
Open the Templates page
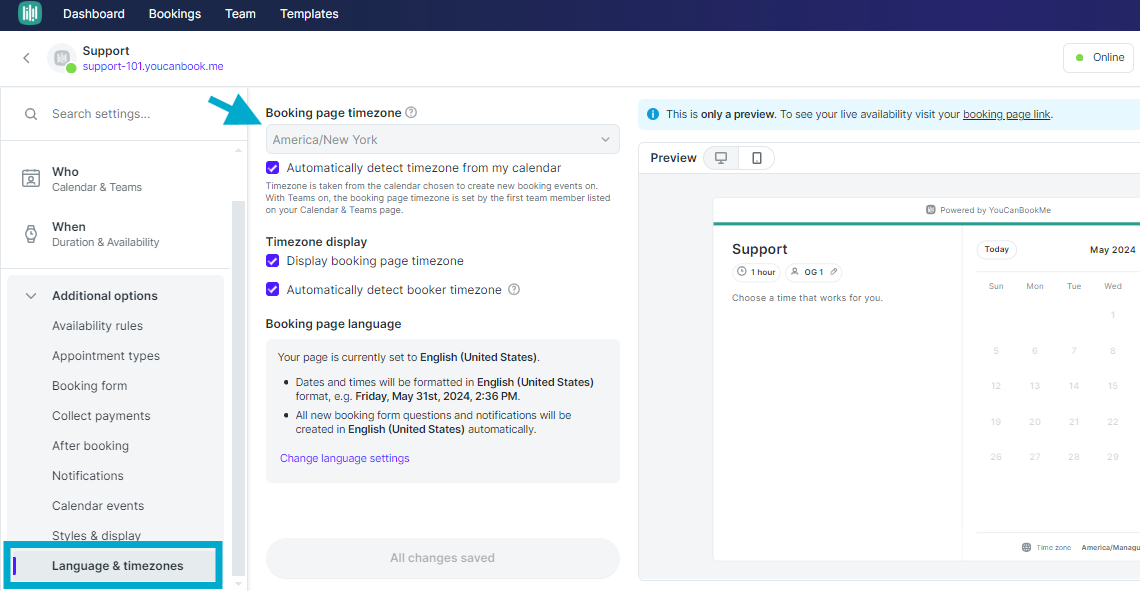point(309,14)
